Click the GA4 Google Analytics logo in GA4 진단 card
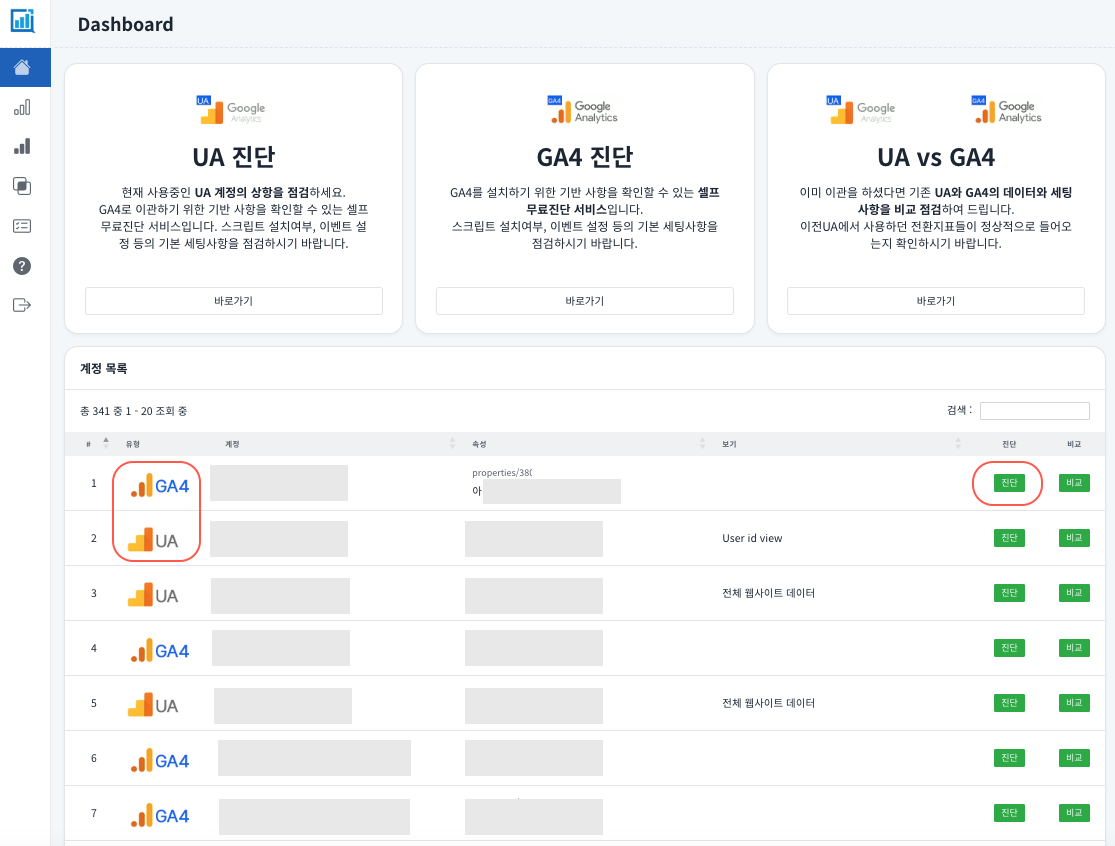The image size is (1115, 846). [583, 110]
